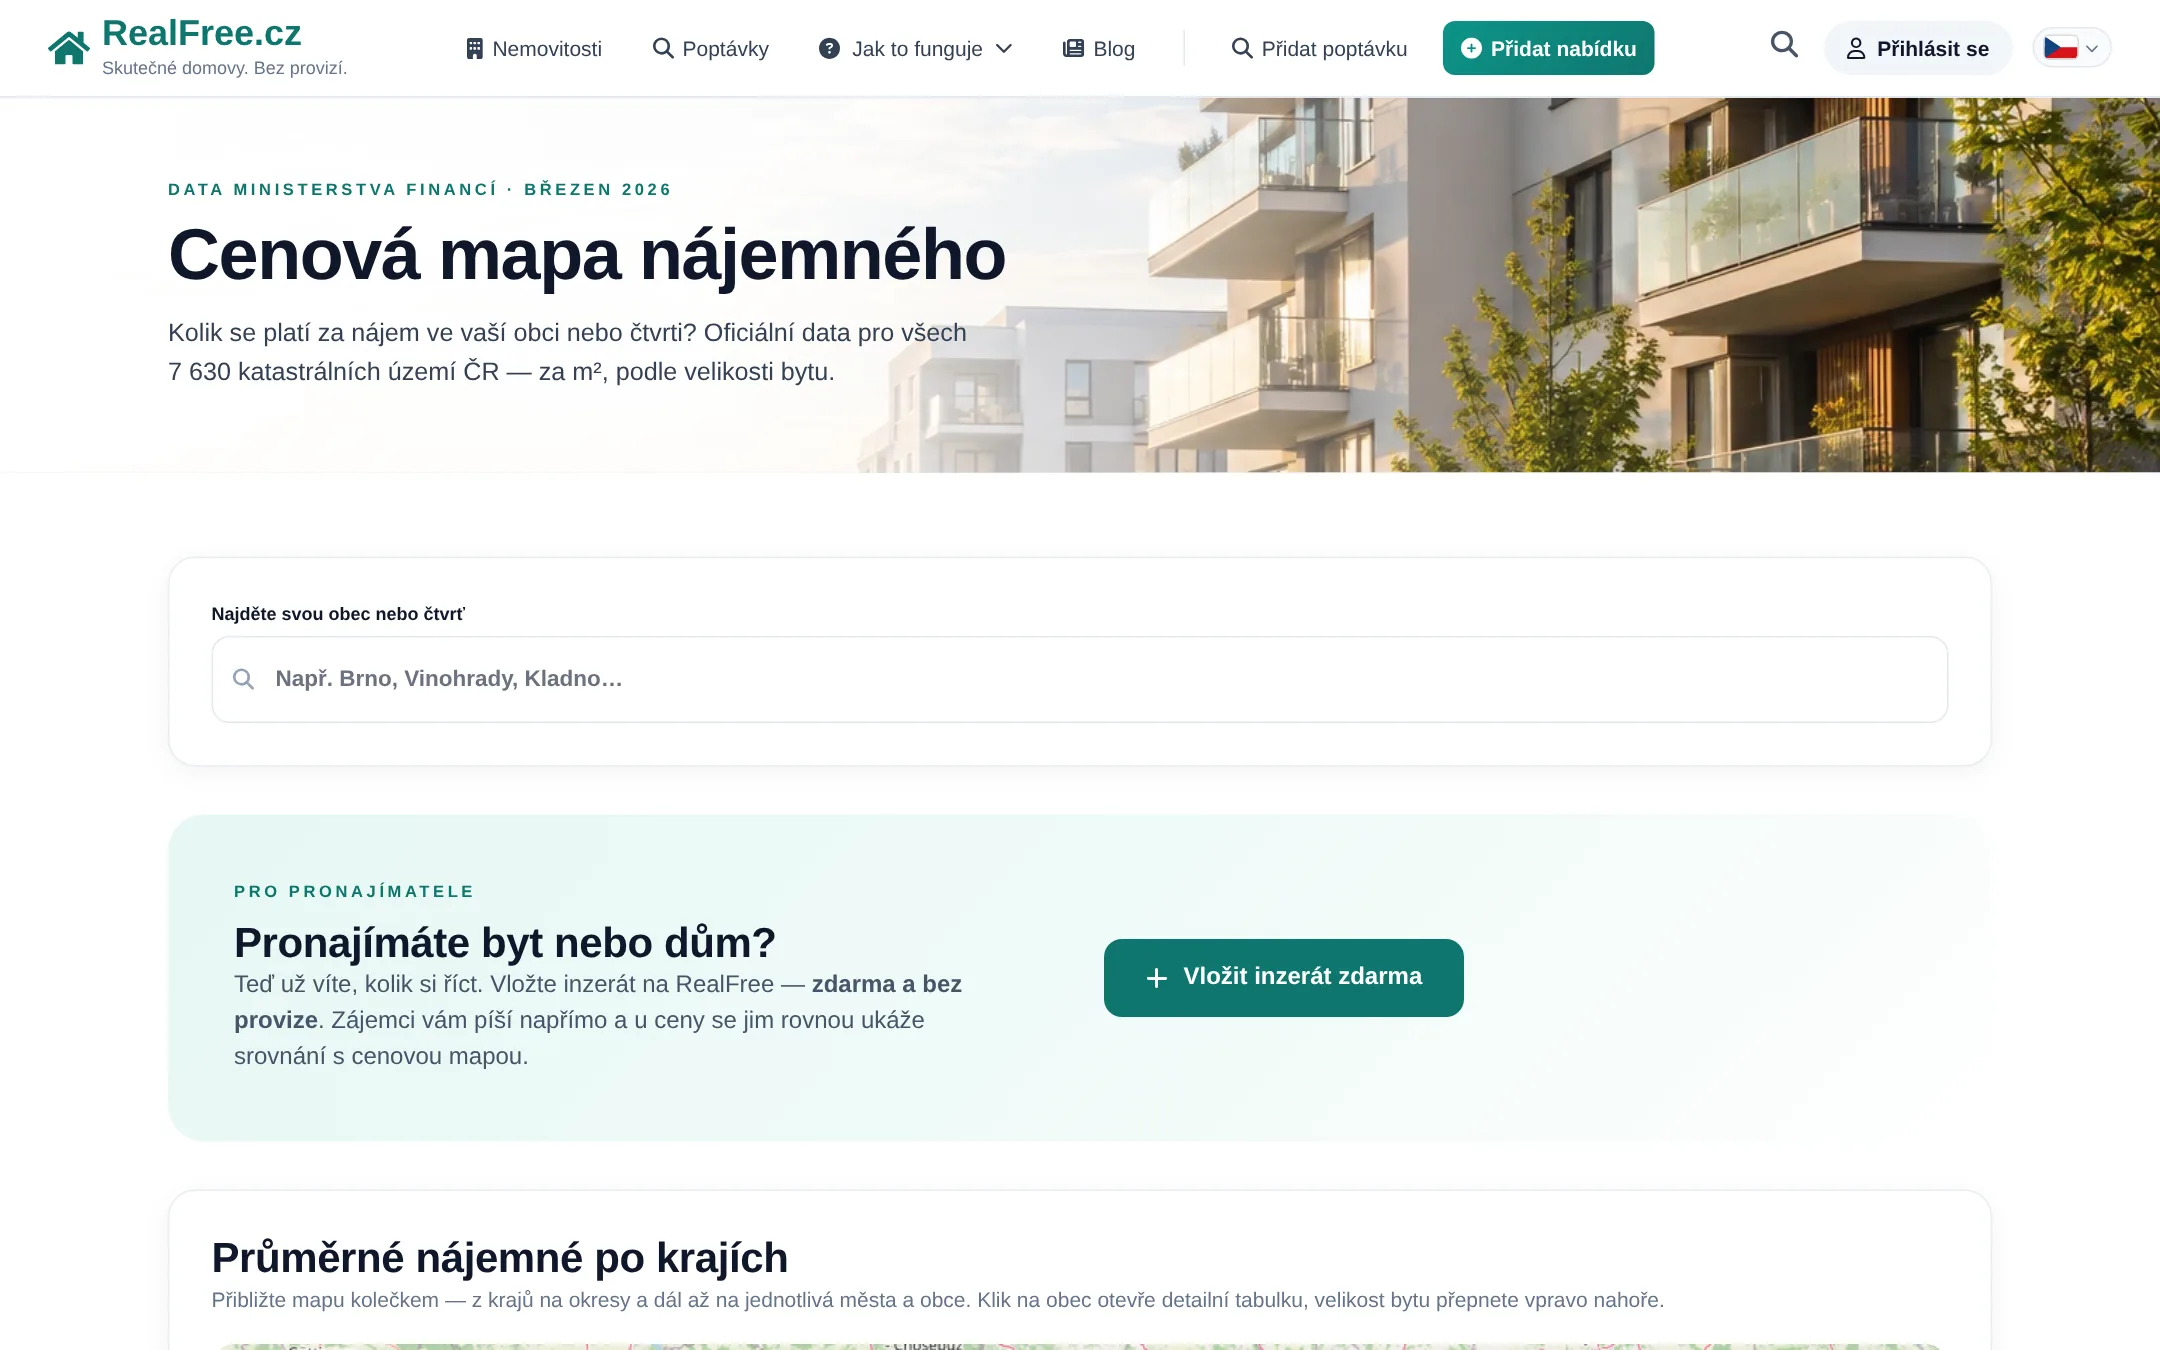
Task: Click the magnifier icon inside search field
Action: tap(243, 679)
